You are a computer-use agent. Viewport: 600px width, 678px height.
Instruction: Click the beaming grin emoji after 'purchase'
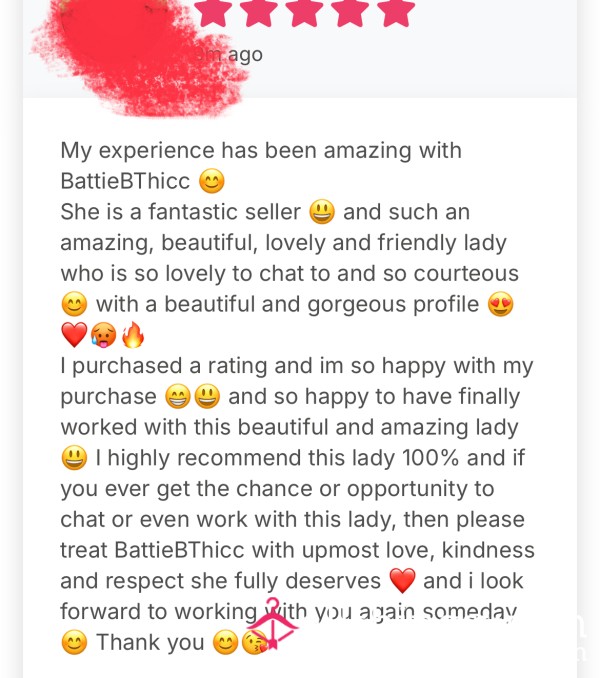coord(178,397)
